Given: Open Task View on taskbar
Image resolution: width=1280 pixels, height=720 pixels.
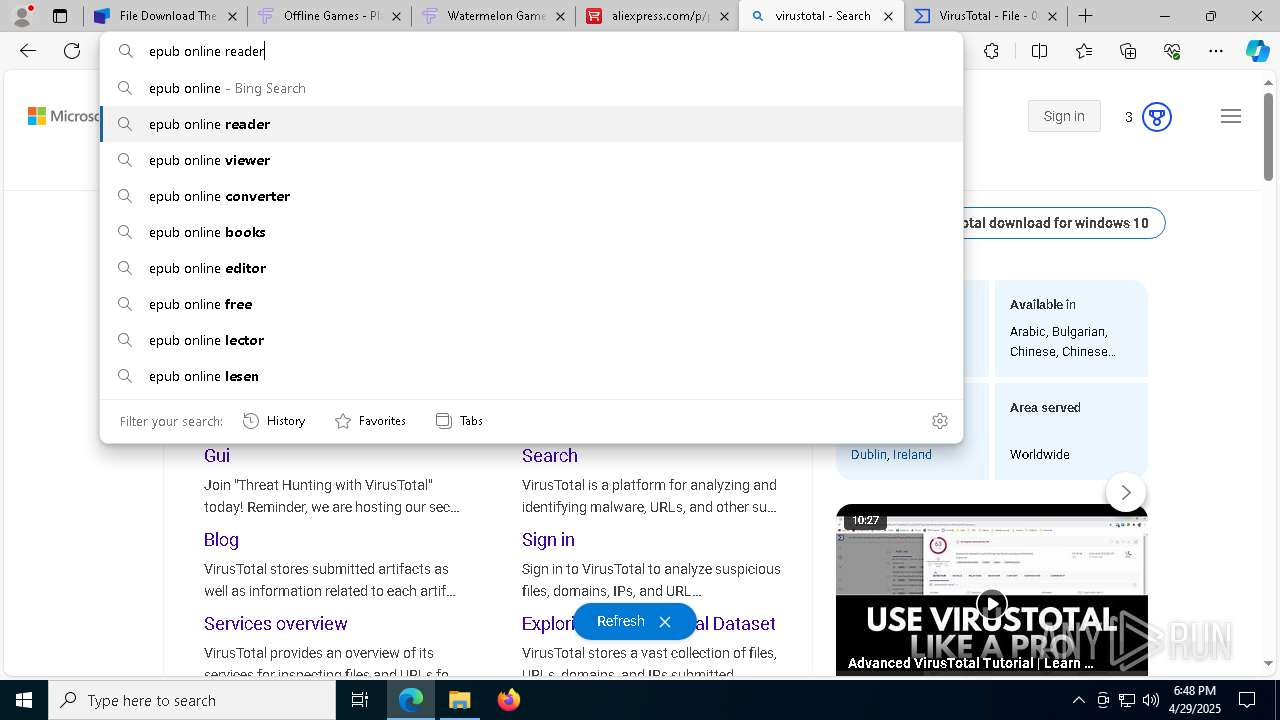Looking at the screenshot, I should (360, 700).
